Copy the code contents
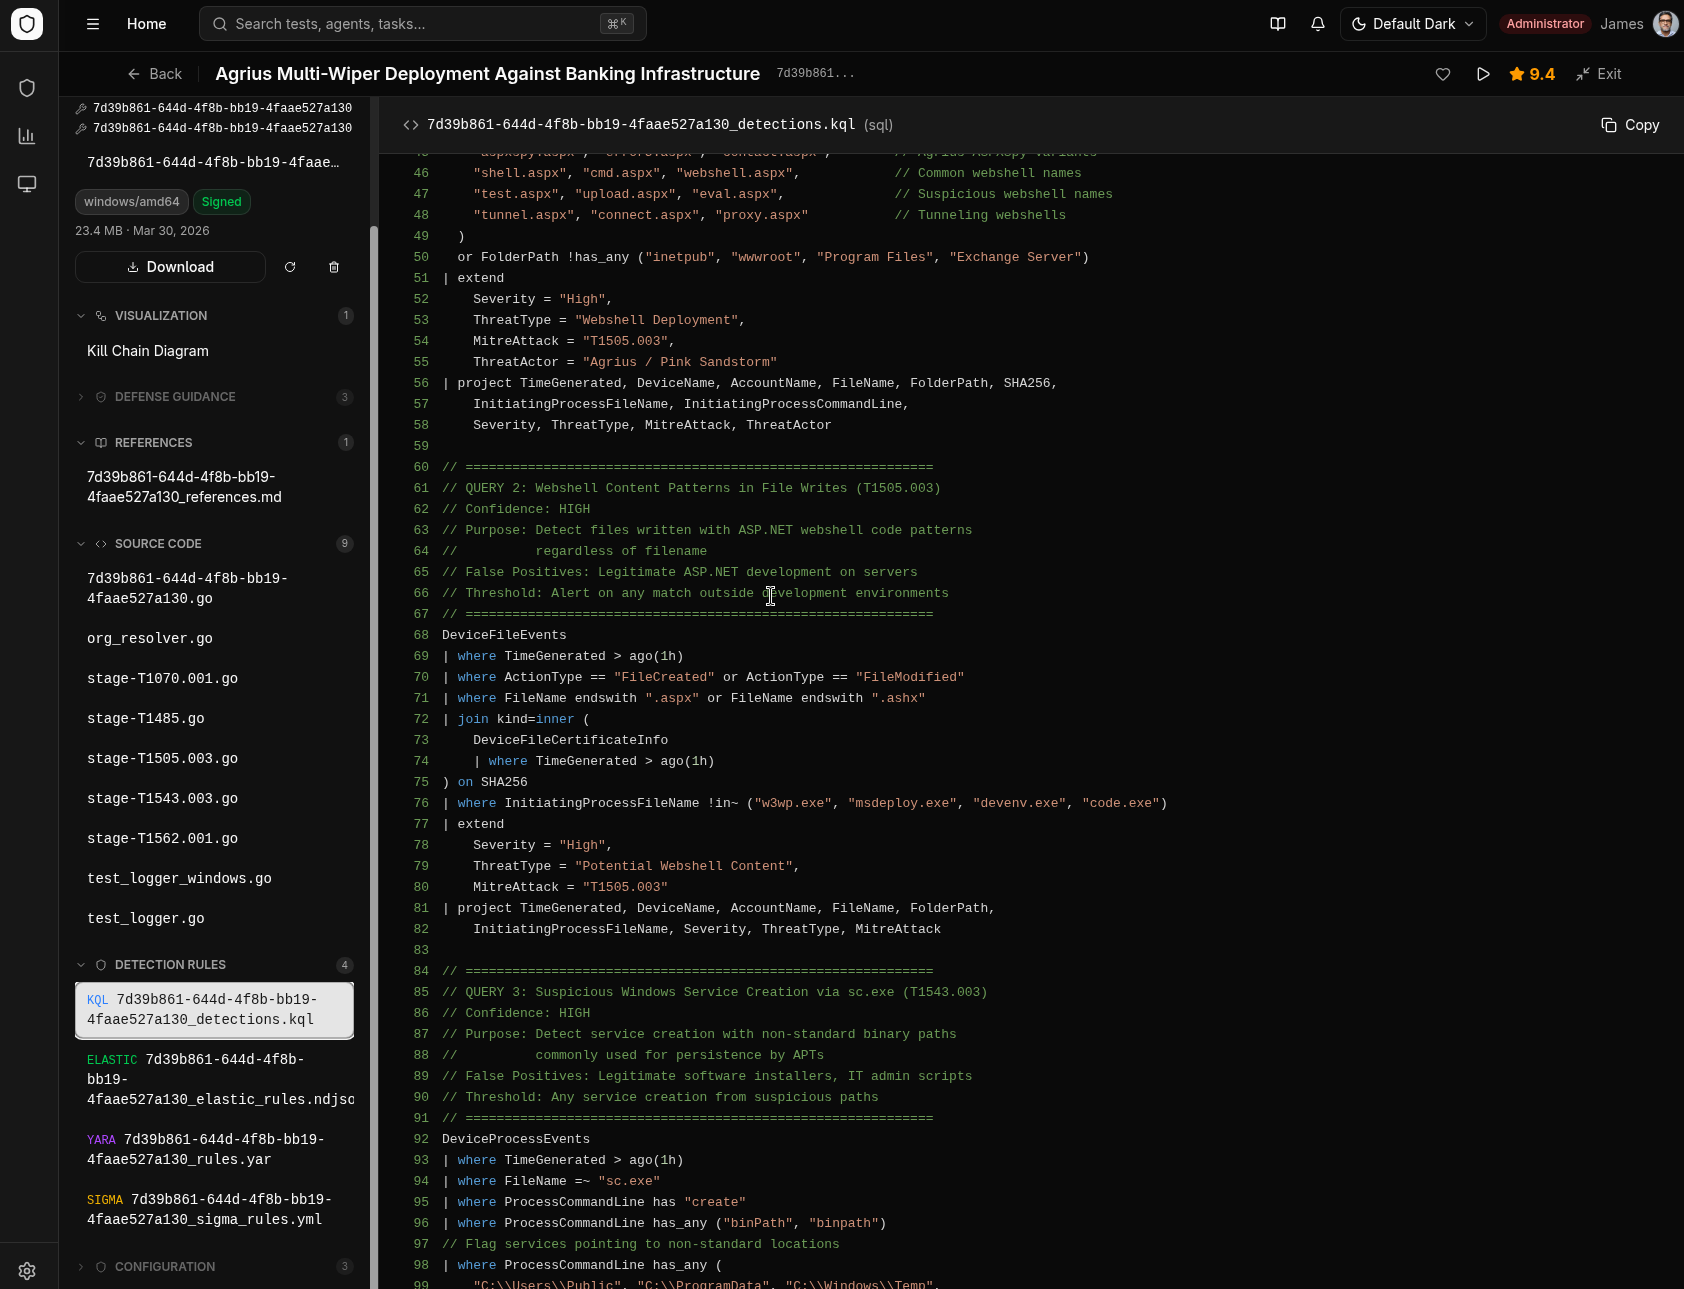Screen dimensions: 1684x1289 [x=1630, y=125]
